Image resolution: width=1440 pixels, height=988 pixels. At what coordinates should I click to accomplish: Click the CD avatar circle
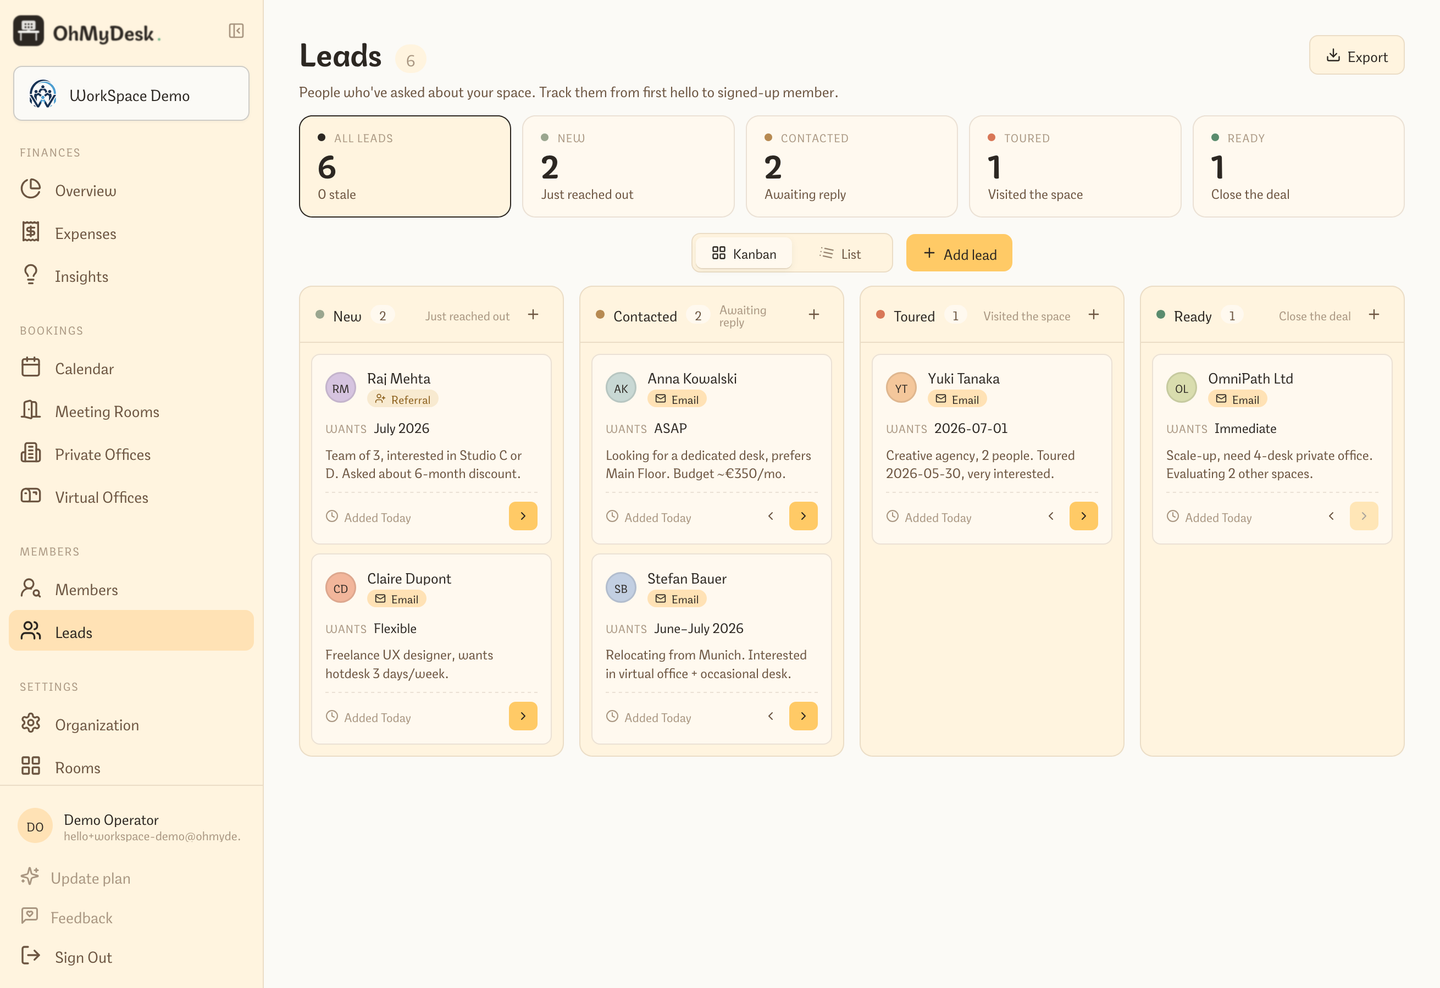(341, 588)
